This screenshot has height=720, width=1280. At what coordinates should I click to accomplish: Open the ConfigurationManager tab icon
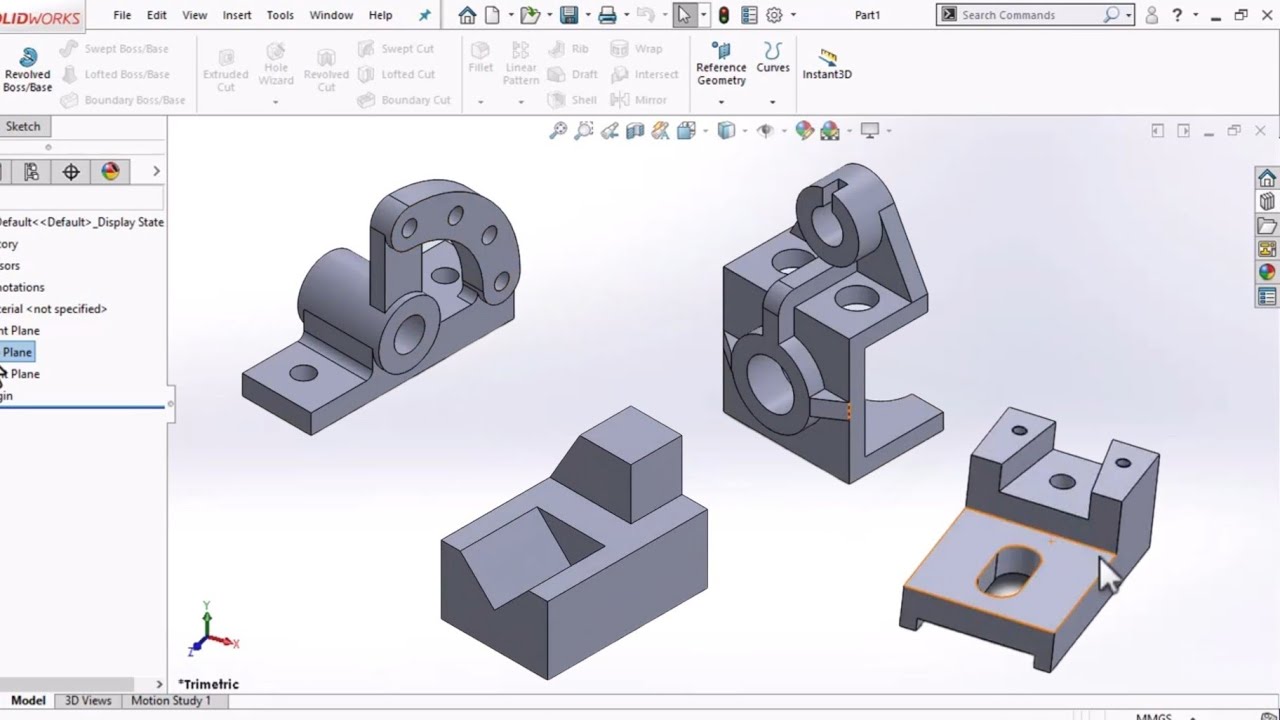31,172
